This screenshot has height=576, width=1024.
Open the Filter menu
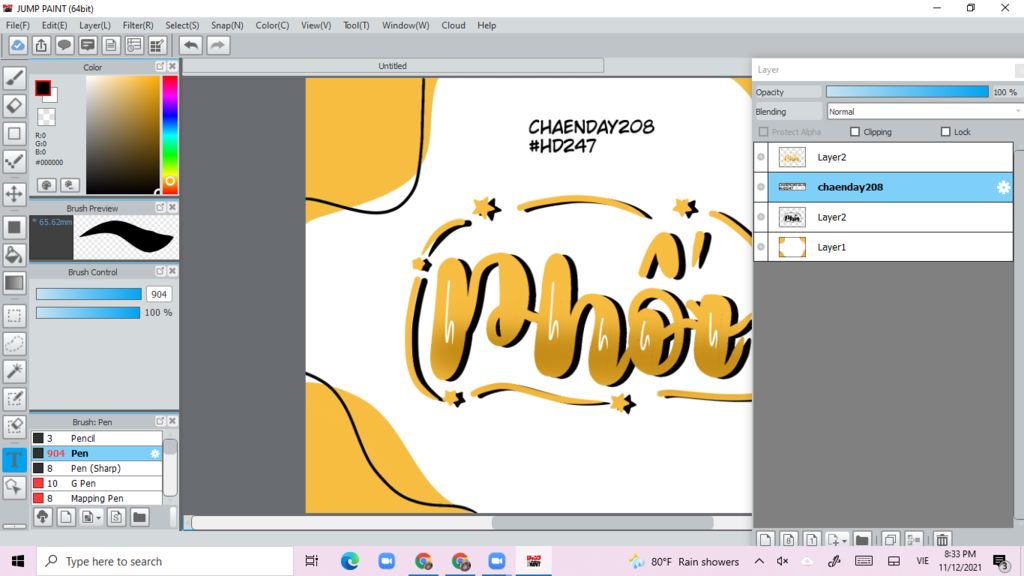point(138,25)
